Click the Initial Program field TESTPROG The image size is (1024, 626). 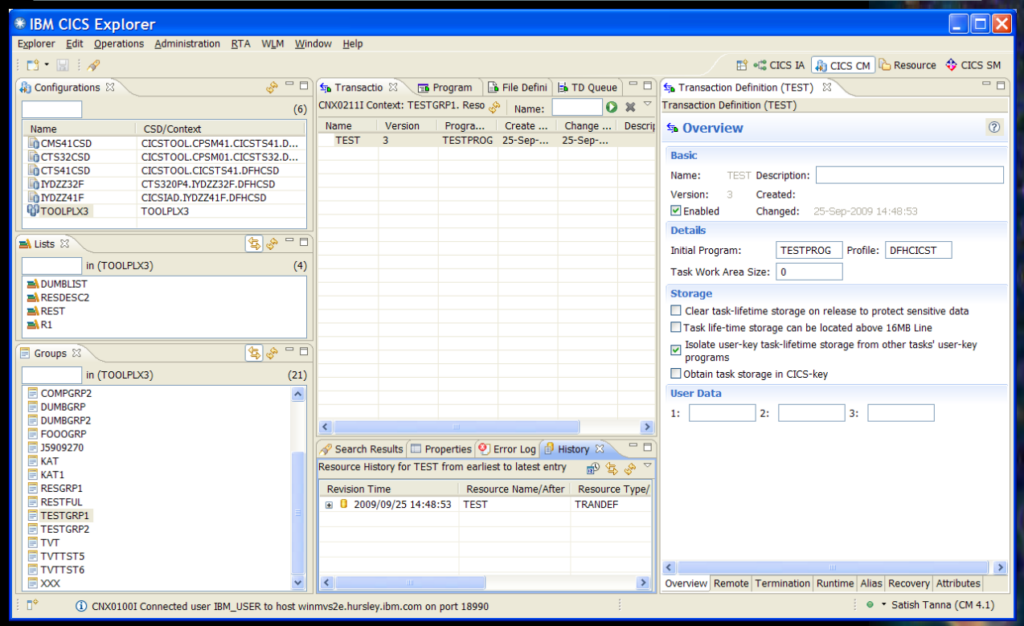(x=808, y=250)
